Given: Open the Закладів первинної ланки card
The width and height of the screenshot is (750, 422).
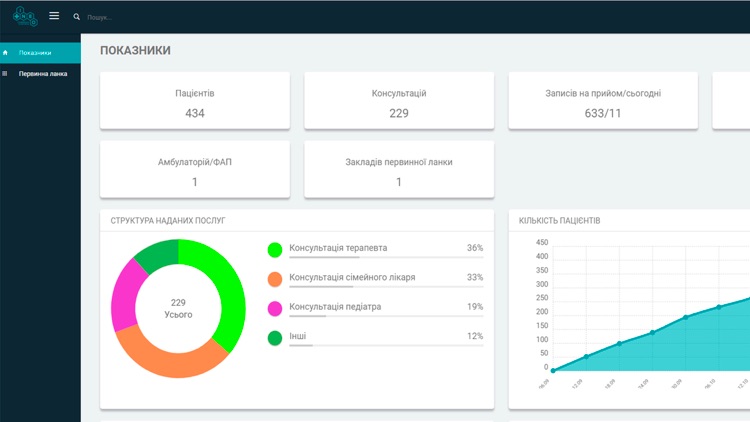Looking at the screenshot, I should point(399,169).
